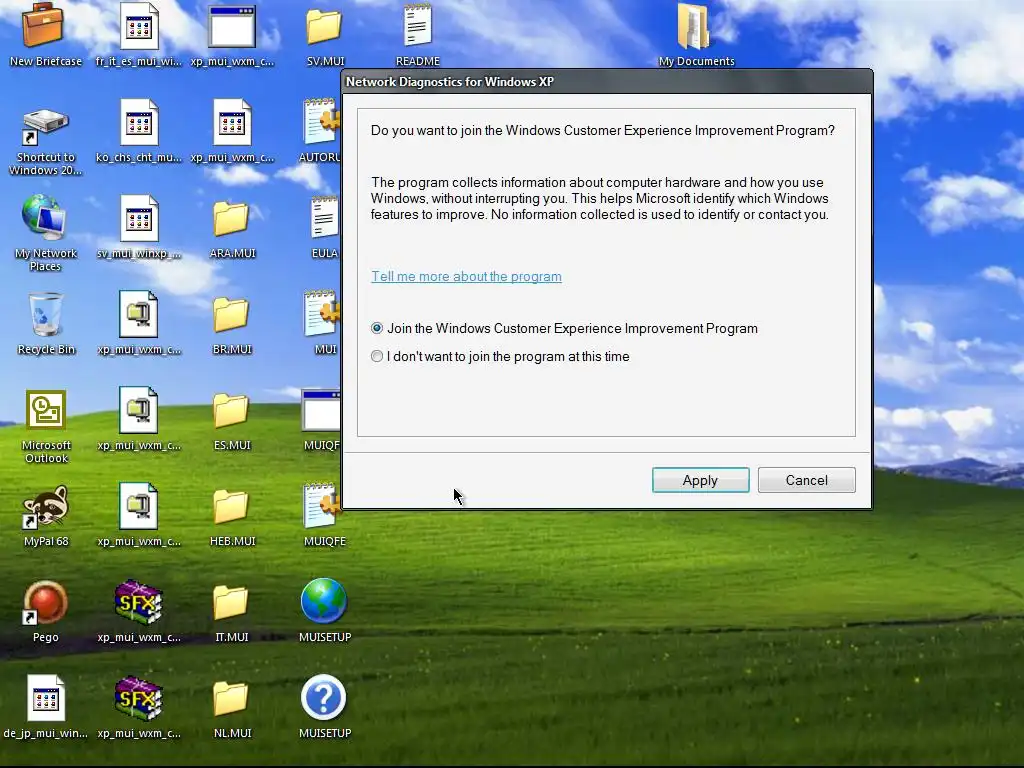
Task: Select the Recycle Bin icon
Action: [45, 315]
